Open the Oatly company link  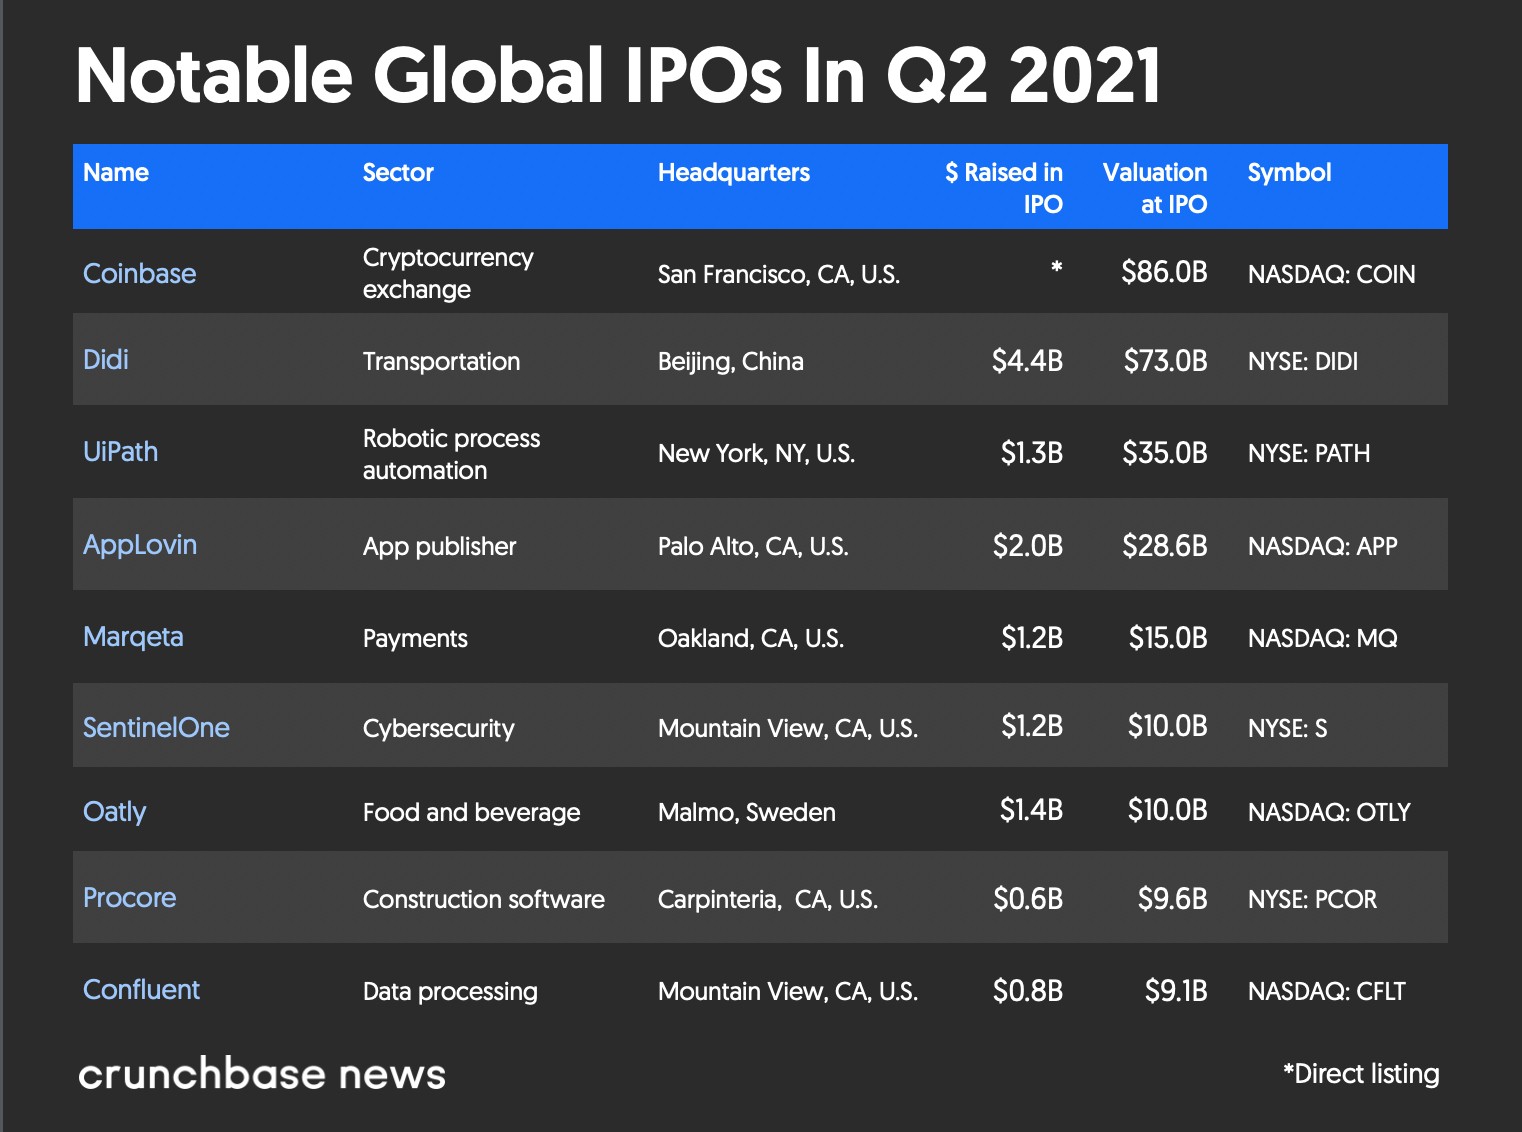(x=114, y=812)
